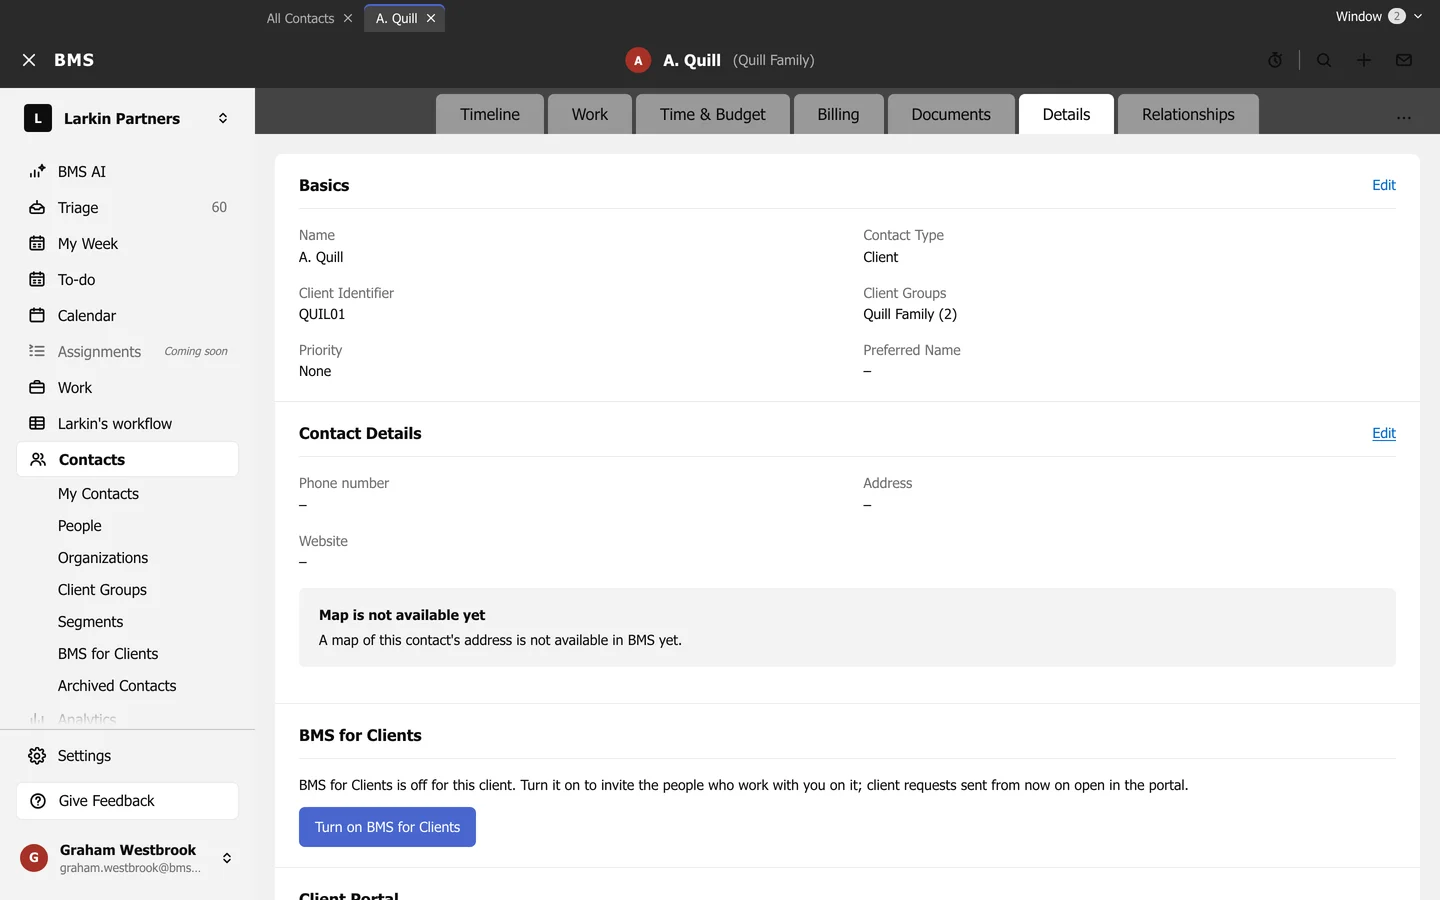Open Archived Contacts
Screen dimensions: 1440x900
pyautogui.click(x=117, y=686)
